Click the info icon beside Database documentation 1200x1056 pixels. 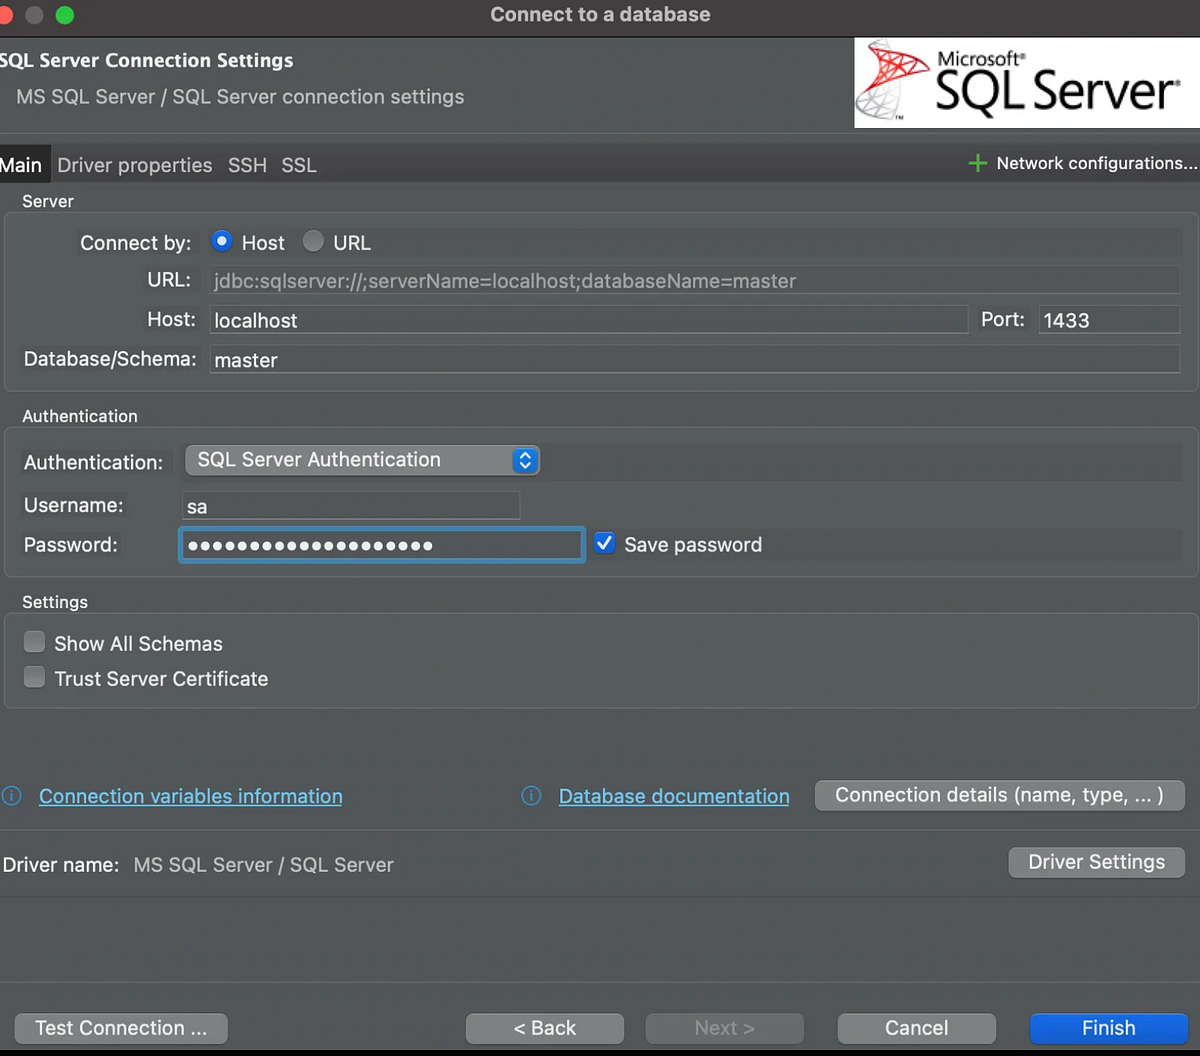(531, 796)
